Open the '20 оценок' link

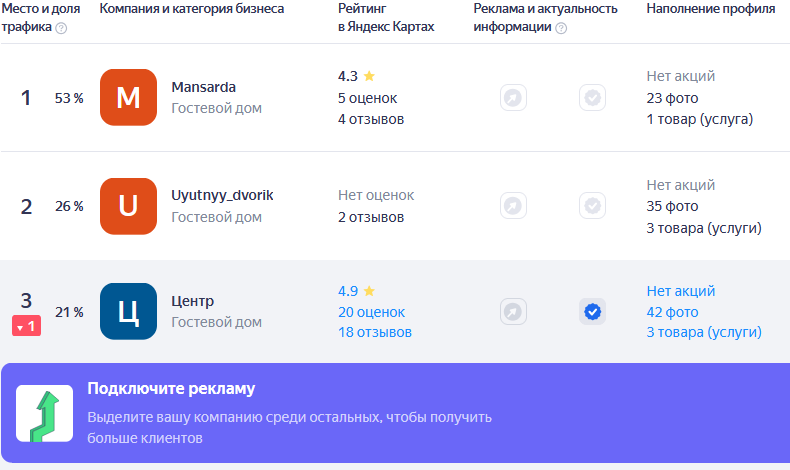[371, 312]
